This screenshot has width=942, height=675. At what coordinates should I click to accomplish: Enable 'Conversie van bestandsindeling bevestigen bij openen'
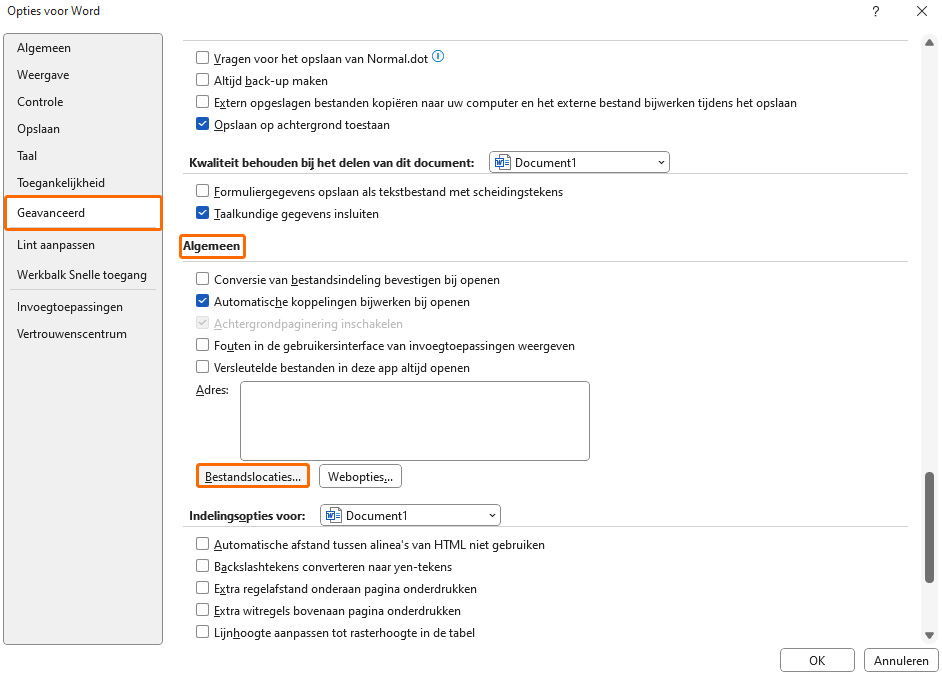point(202,279)
